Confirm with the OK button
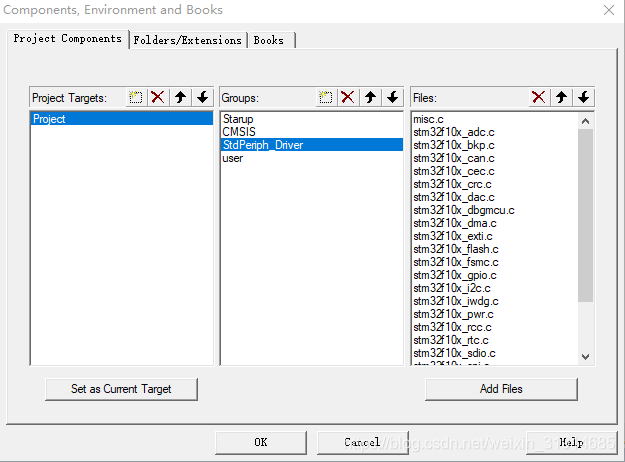625x462 pixels. pos(261,442)
